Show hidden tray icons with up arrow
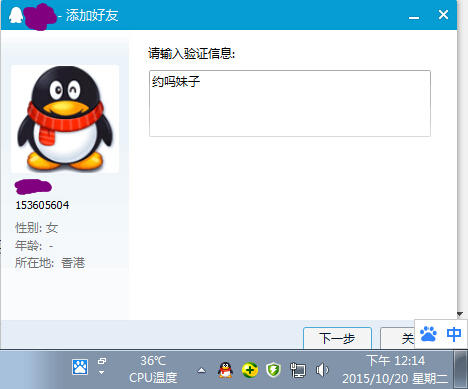 pyautogui.click(x=201, y=370)
